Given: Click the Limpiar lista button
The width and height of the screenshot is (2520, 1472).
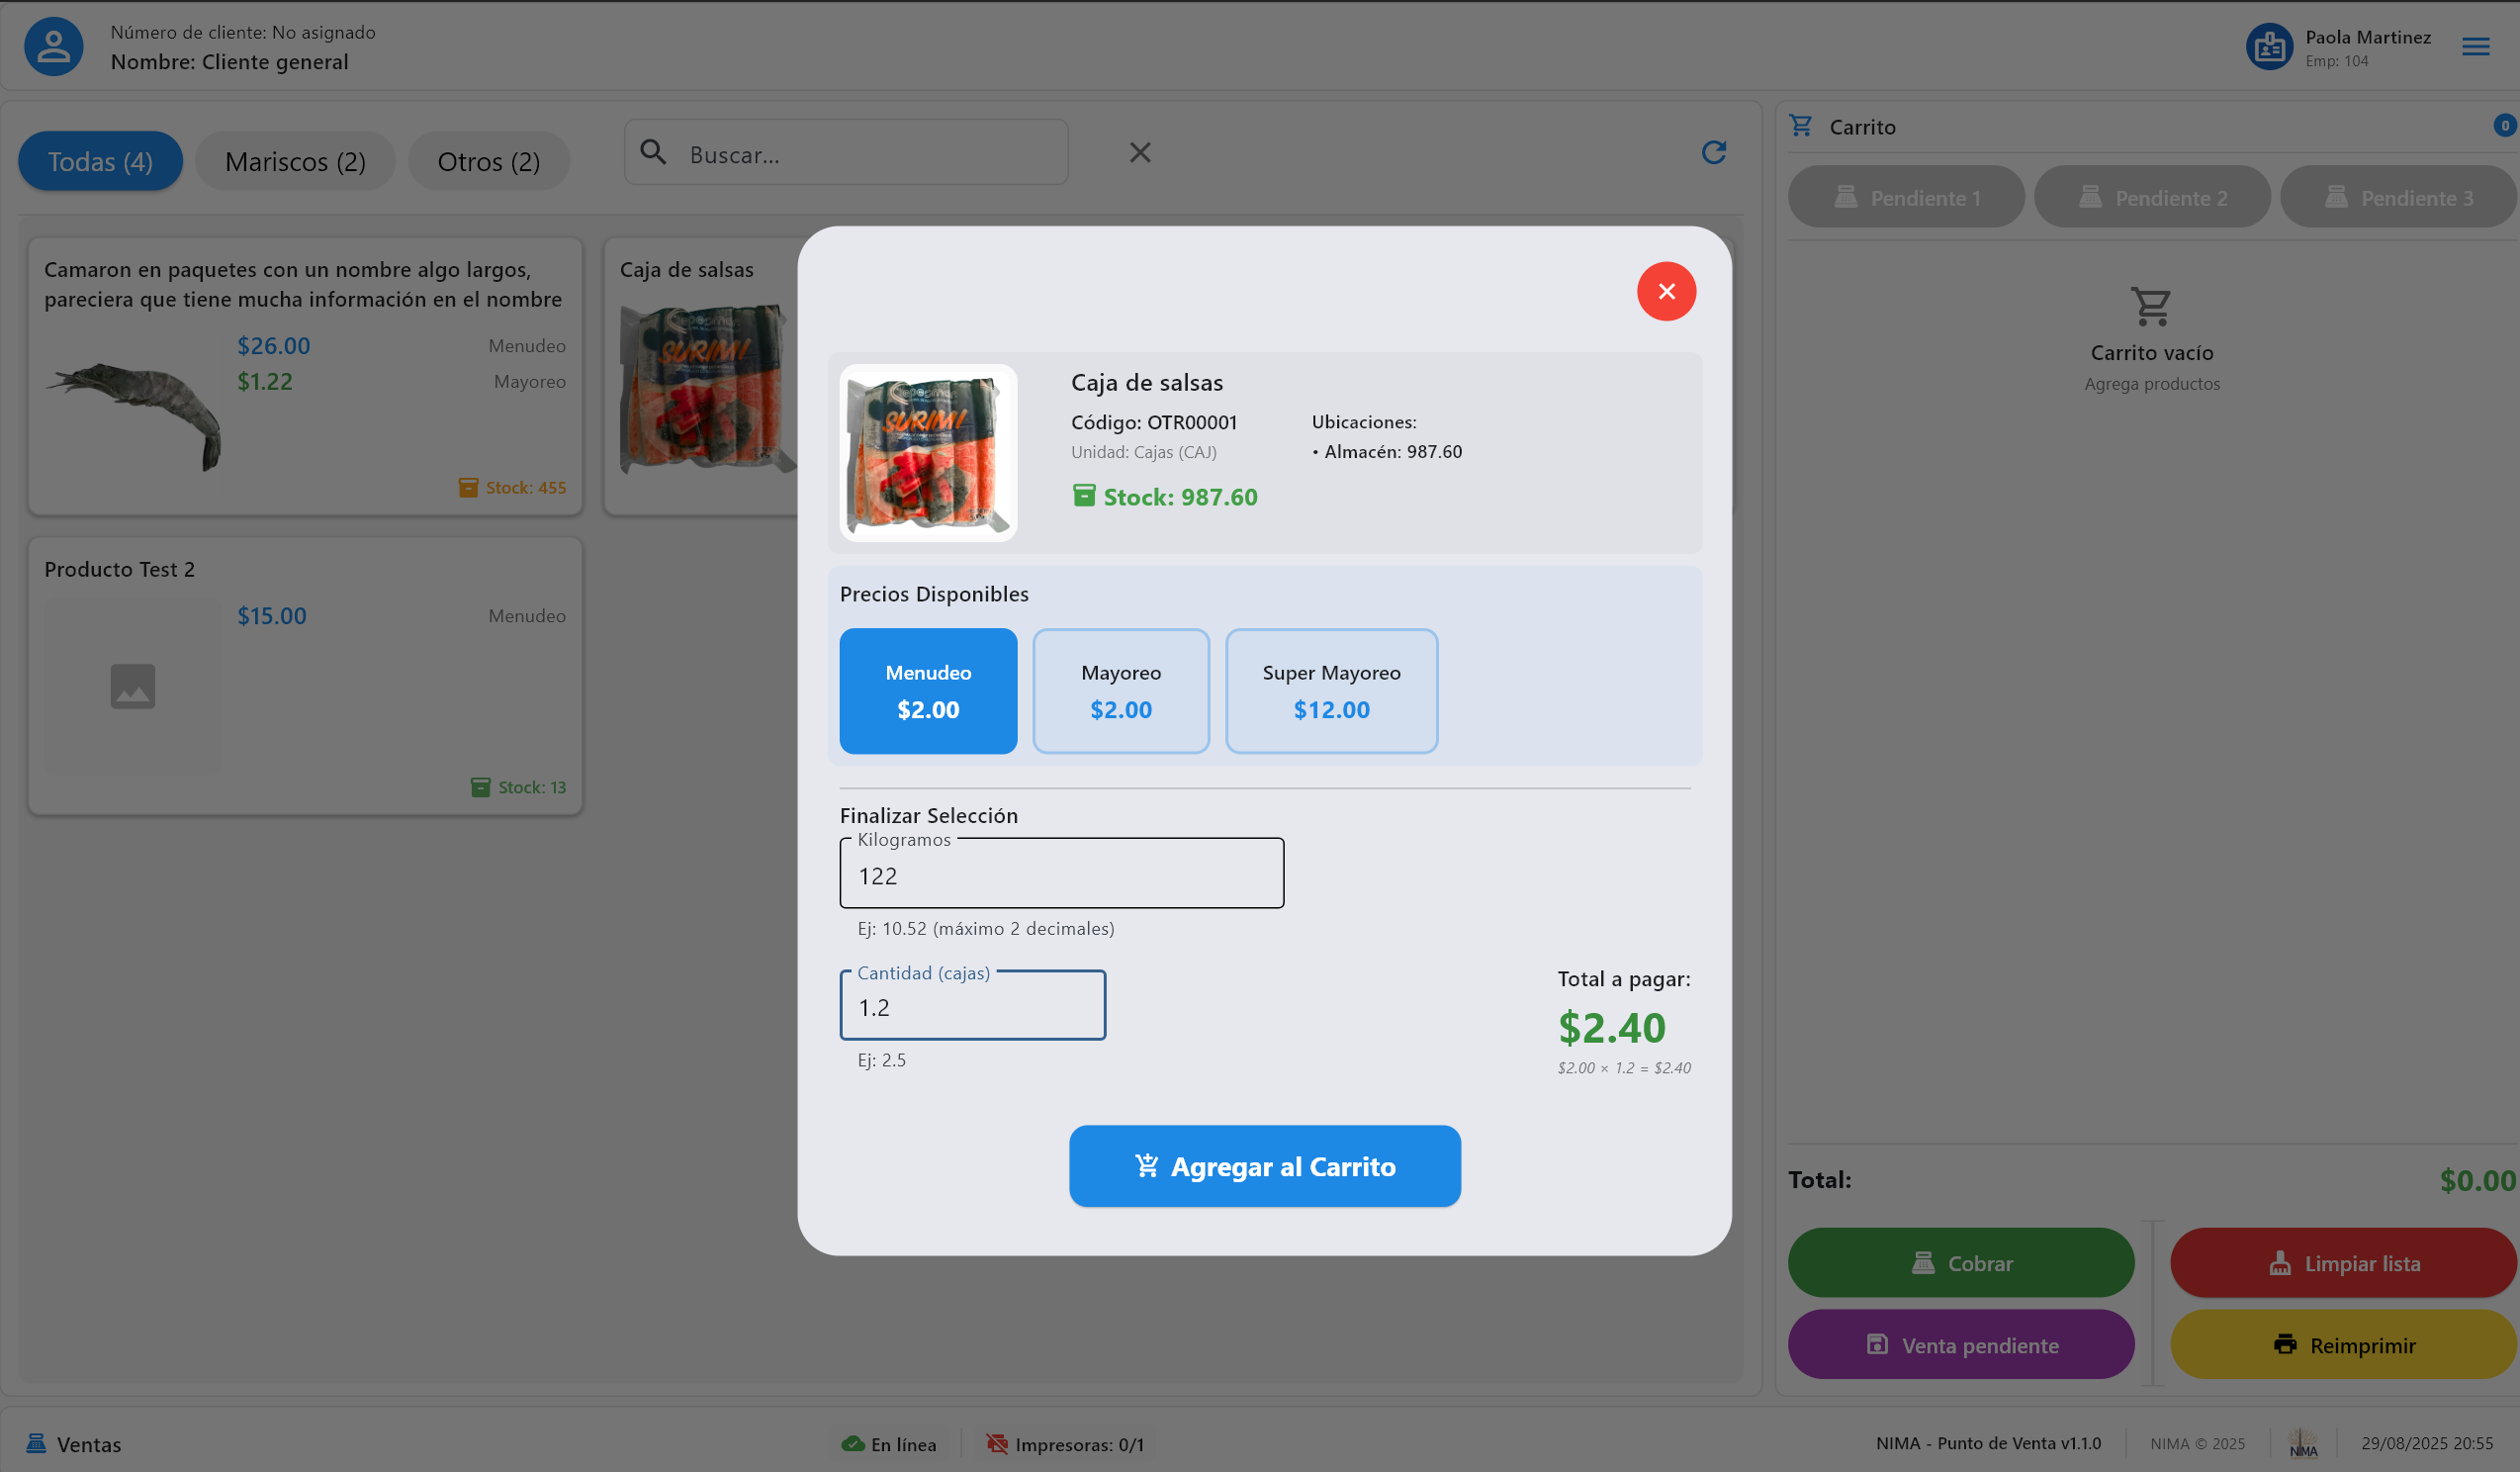Looking at the screenshot, I should pyautogui.click(x=2342, y=1263).
